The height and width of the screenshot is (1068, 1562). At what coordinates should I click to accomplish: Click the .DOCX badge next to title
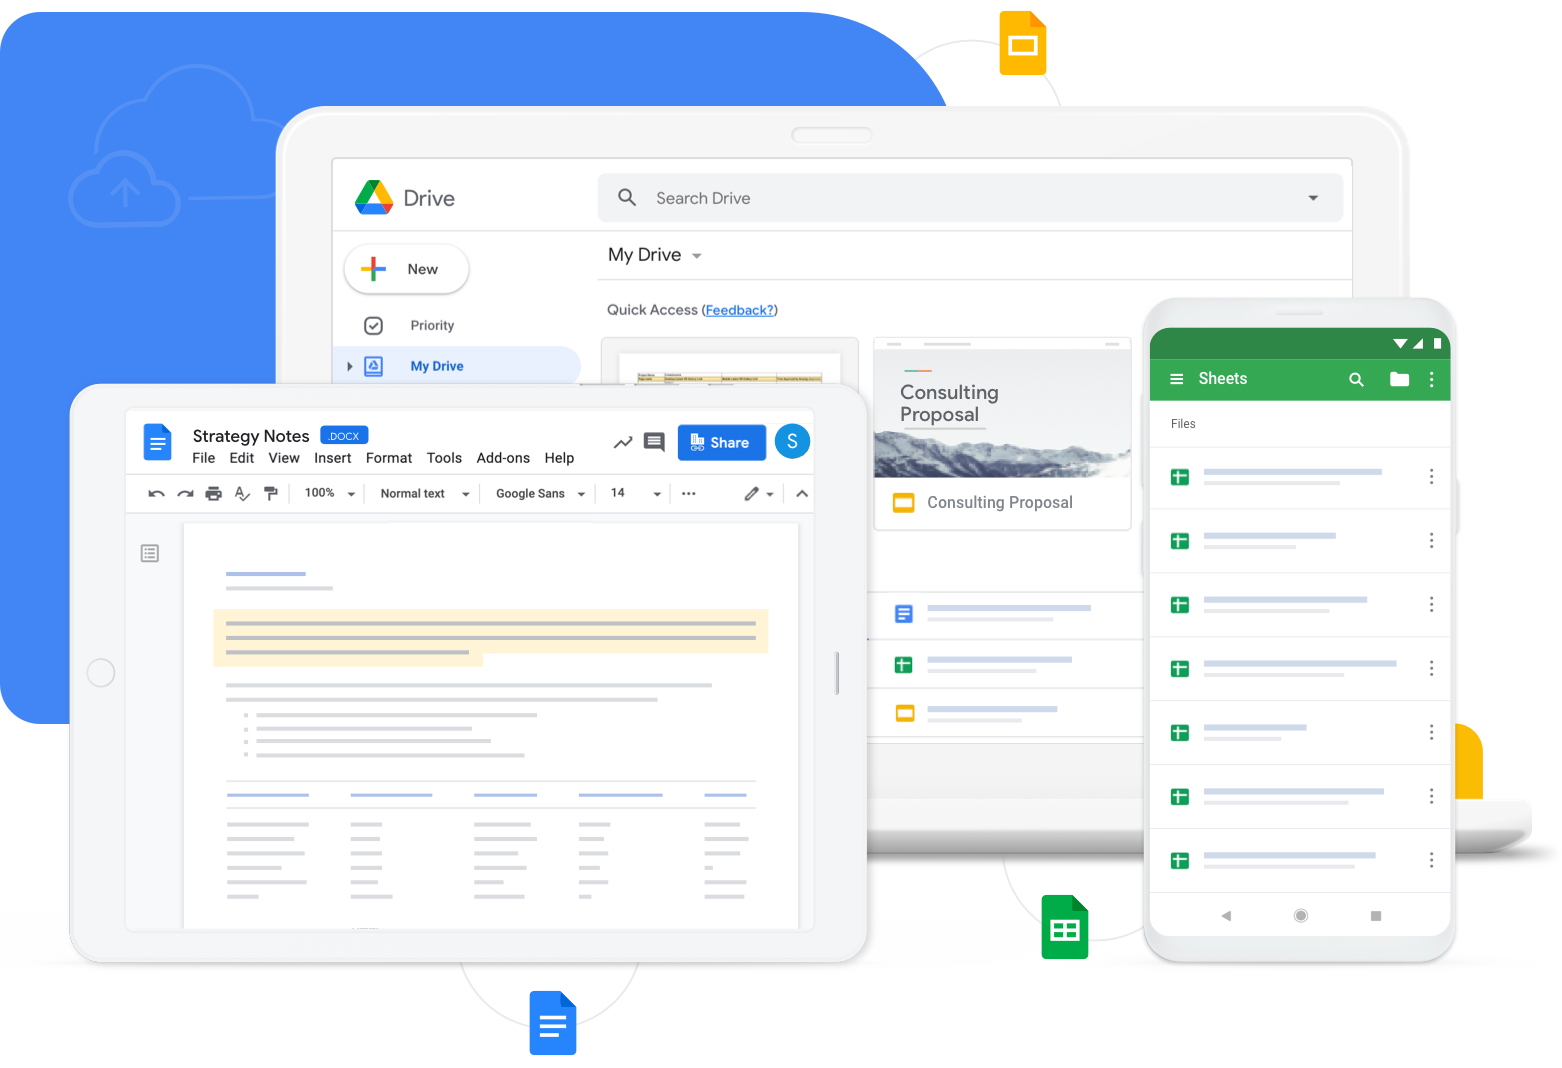pyautogui.click(x=344, y=435)
